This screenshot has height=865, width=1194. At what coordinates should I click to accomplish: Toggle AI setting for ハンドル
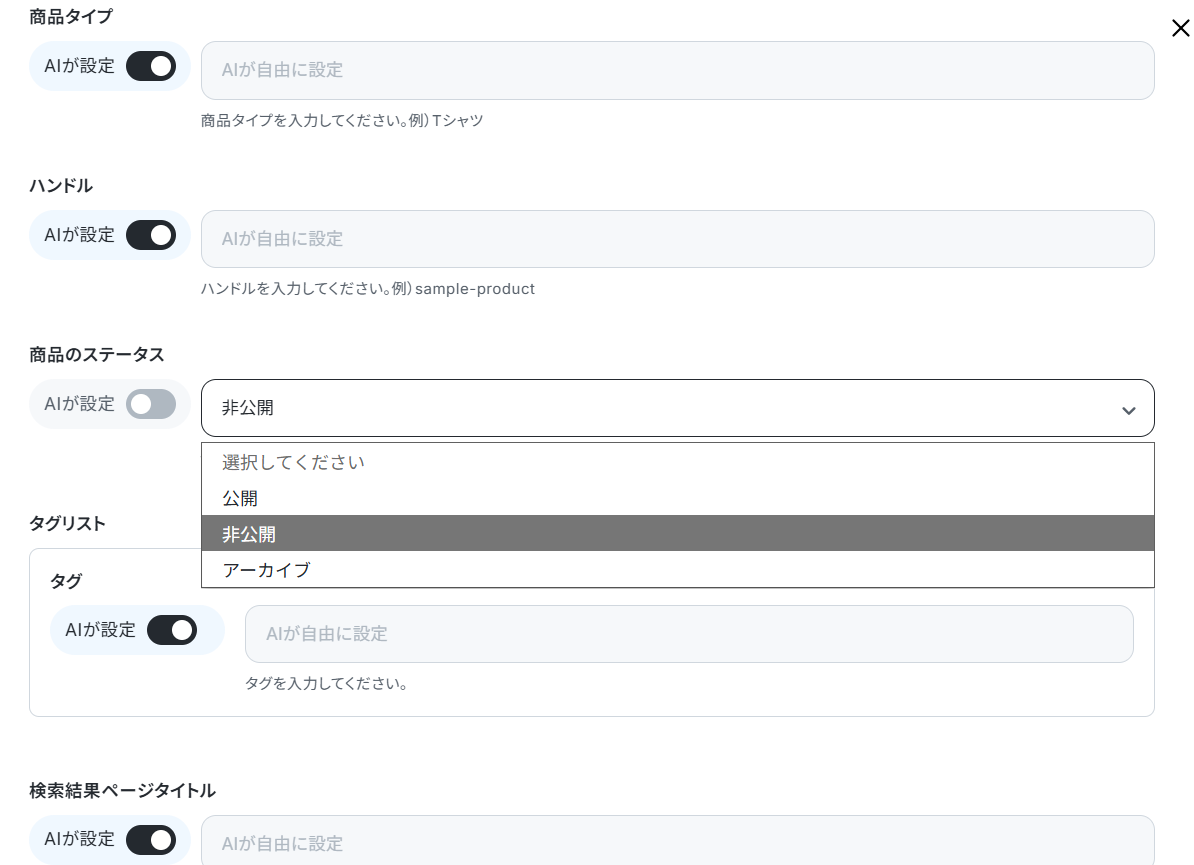click(151, 235)
